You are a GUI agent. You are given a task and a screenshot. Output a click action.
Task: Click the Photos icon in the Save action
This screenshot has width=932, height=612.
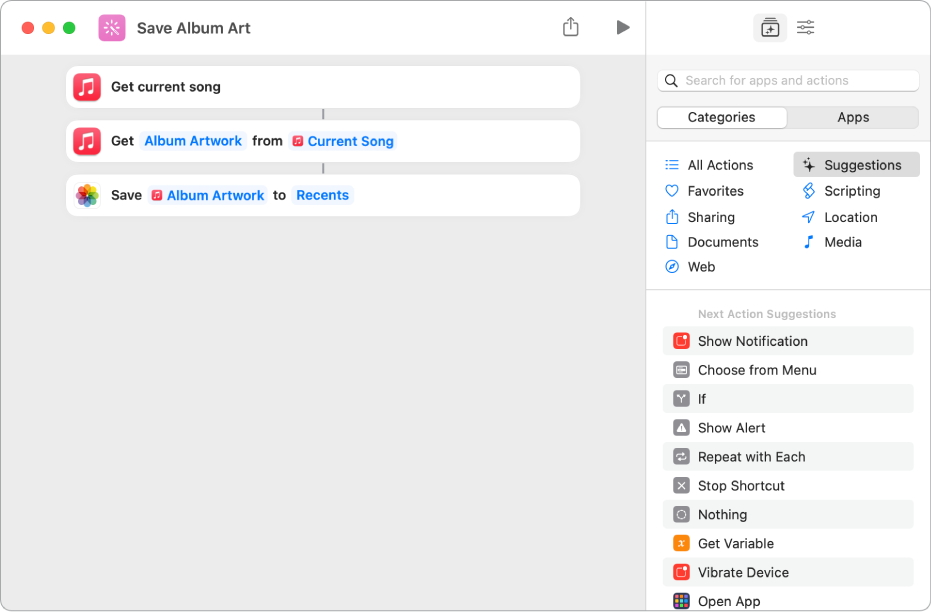pyautogui.click(x=87, y=195)
